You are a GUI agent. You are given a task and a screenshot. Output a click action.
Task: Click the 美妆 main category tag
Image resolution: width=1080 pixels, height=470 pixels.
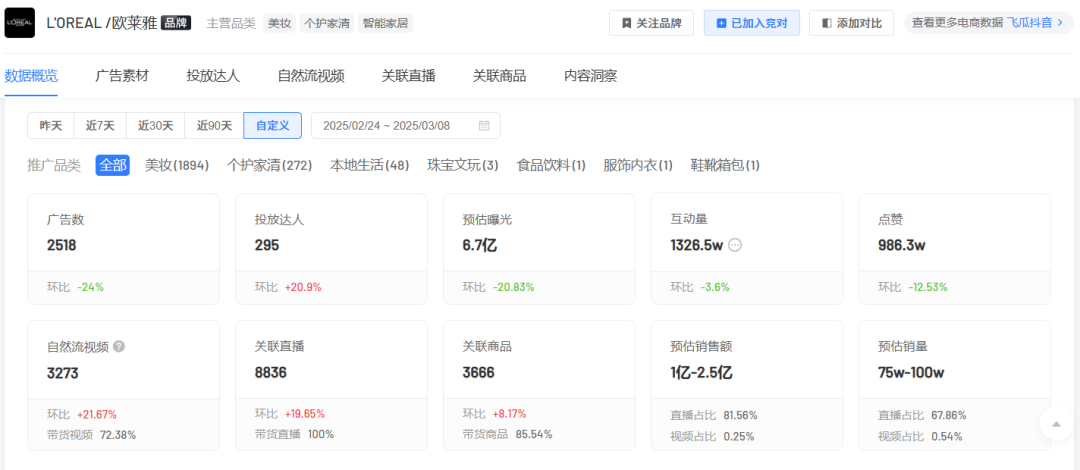[x=280, y=23]
